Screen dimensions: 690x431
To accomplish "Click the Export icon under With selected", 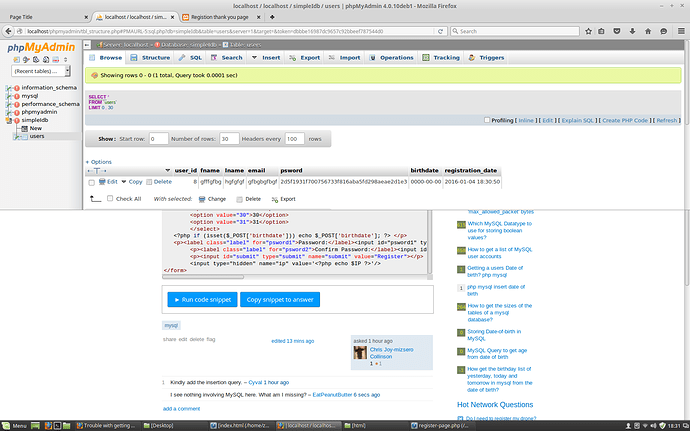I will [275, 199].
